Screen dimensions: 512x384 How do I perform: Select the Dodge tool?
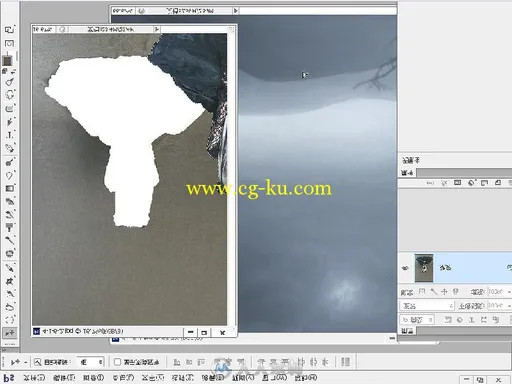click(10, 162)
